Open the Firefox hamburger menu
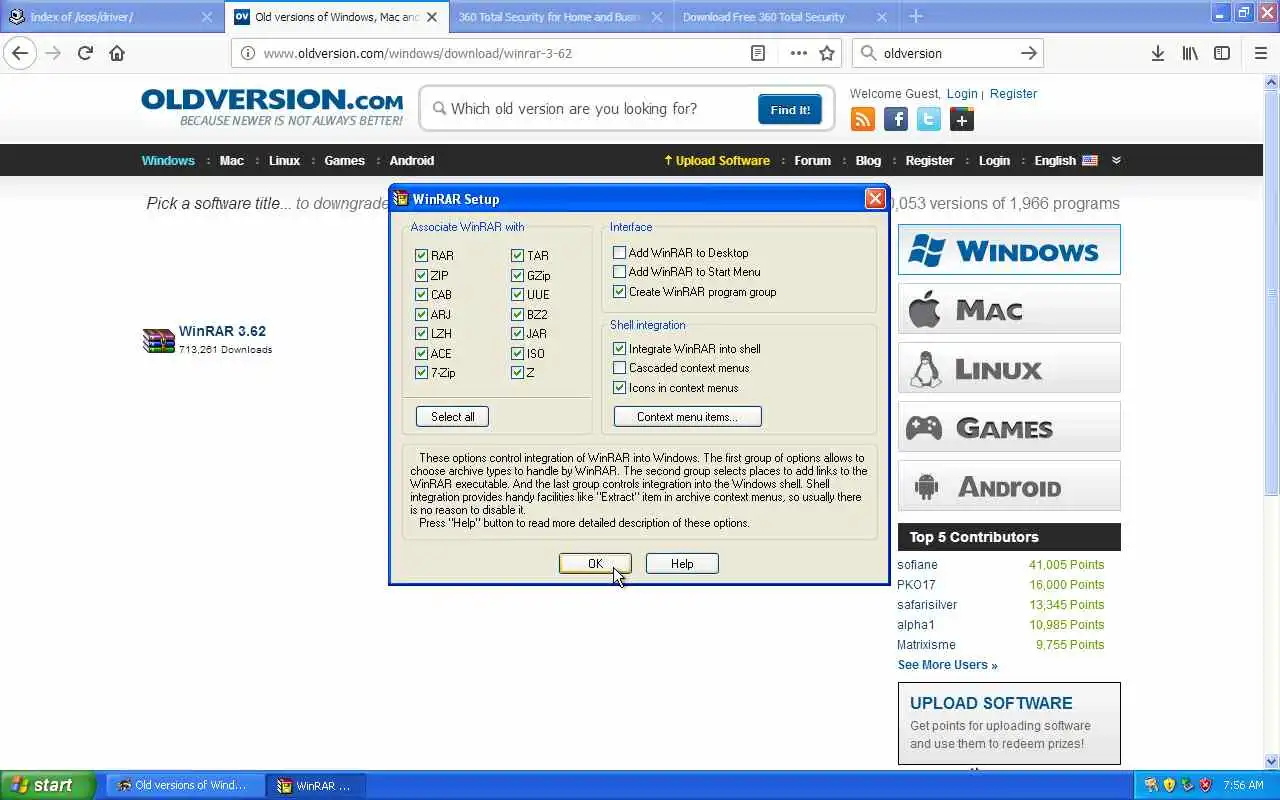This screenshot has height=800, width=1280. [x=1260, y=53]
